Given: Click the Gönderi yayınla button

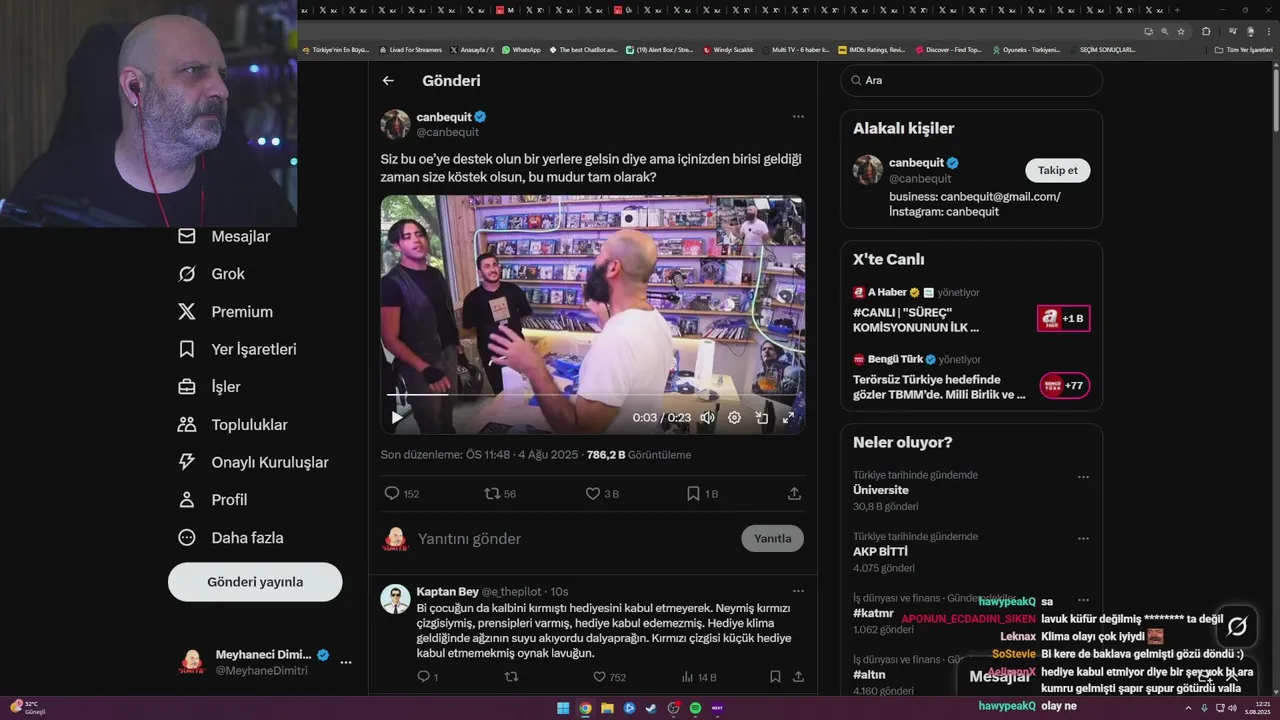Looking at the screenshot, I should pyautogui.click(x=255, y=582).
